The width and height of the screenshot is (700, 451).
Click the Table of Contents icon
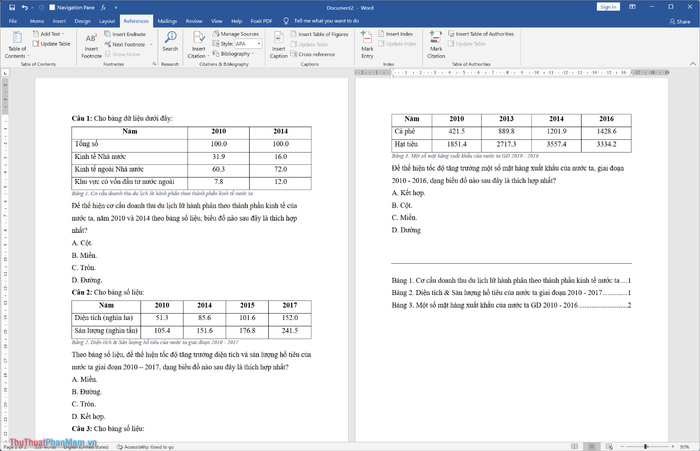(x=17, y=44)
